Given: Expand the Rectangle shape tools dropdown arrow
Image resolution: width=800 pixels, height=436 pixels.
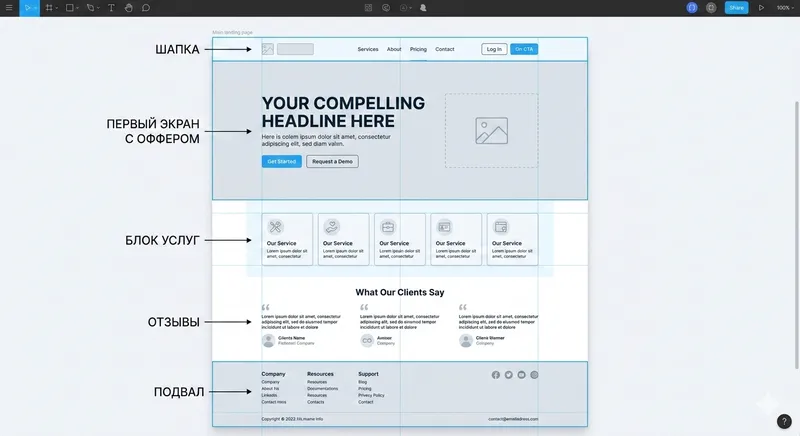Looking at the screenshot, I should pos(77,8).
